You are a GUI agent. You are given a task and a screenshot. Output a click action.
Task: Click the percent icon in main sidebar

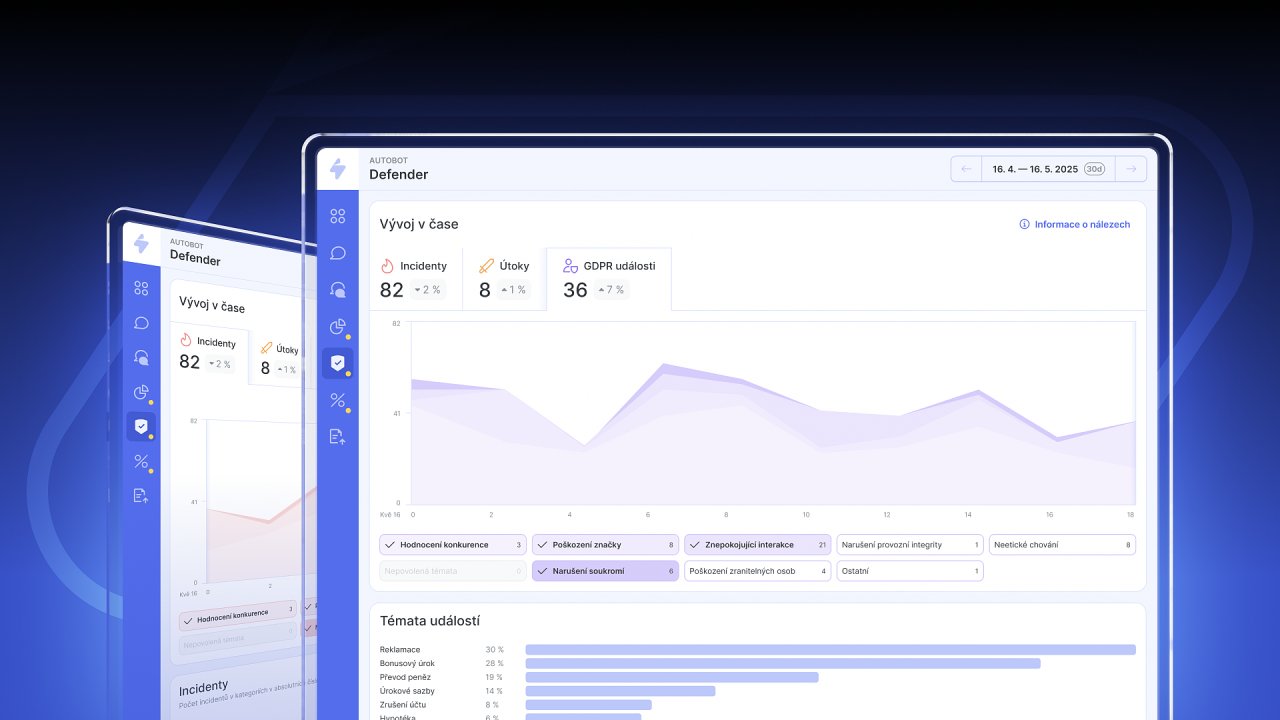[x=338, y=400]
